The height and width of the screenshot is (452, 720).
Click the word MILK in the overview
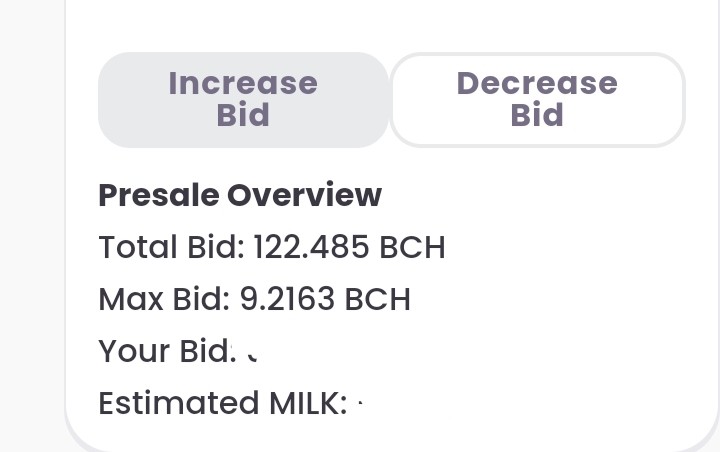[308, 403]
